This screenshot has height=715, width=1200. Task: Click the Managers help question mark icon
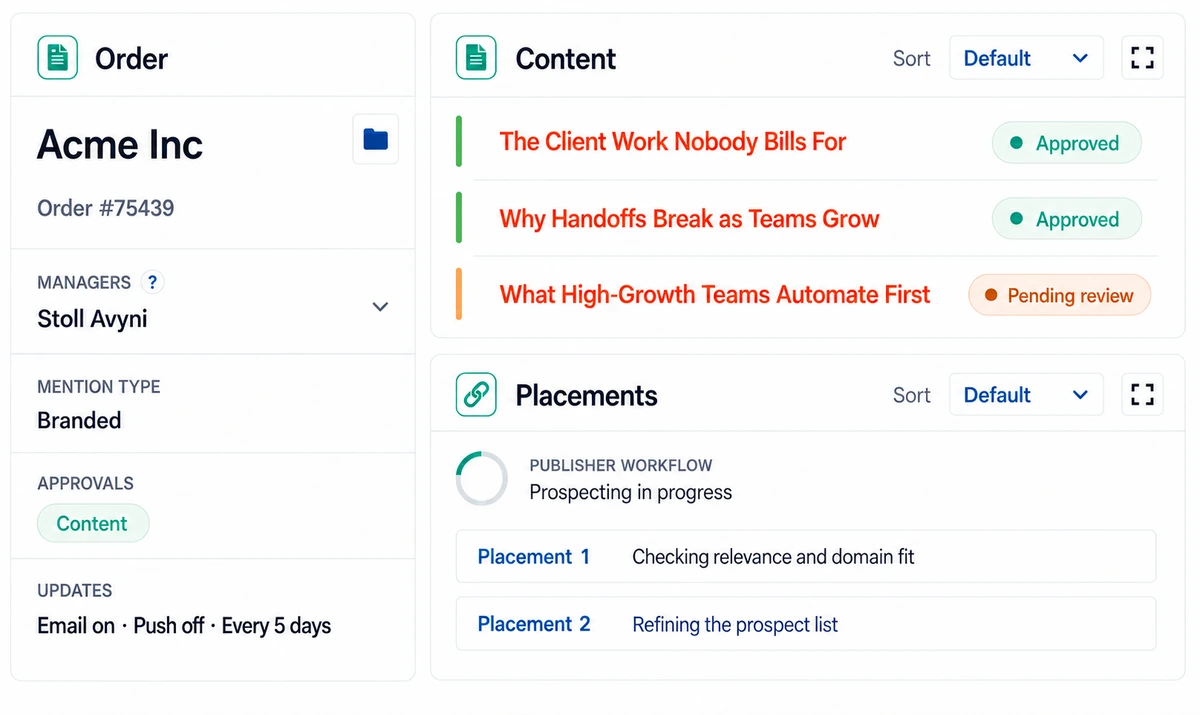[x=152, y=282]
